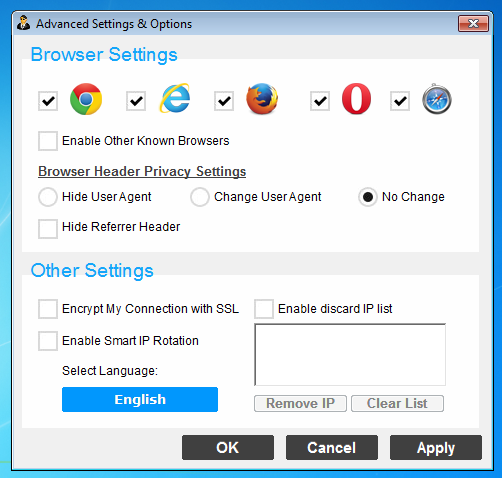Click the Remove IP button
Screen dimensions: 502x478
(x=300, y=404)
